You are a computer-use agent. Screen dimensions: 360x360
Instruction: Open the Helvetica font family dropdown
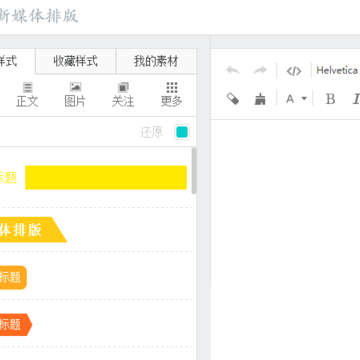click(x=337, y=70)
